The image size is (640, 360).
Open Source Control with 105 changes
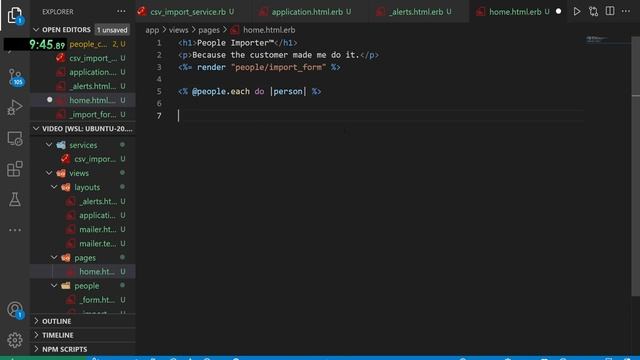point(15,77)
